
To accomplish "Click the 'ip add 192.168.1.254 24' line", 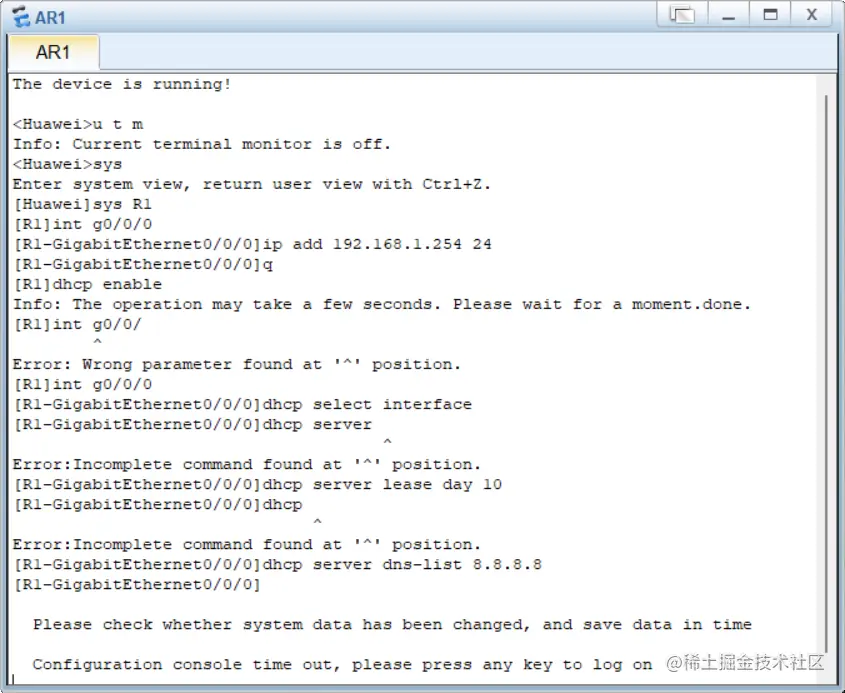I will coord(252,244).
